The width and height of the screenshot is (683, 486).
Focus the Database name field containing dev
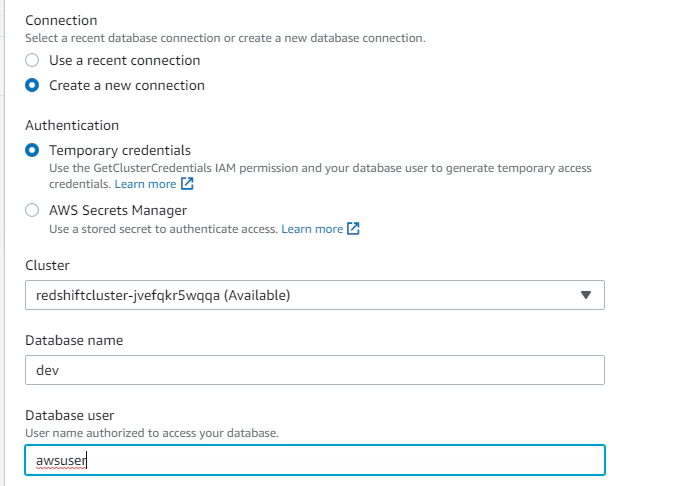coord(315,370)
